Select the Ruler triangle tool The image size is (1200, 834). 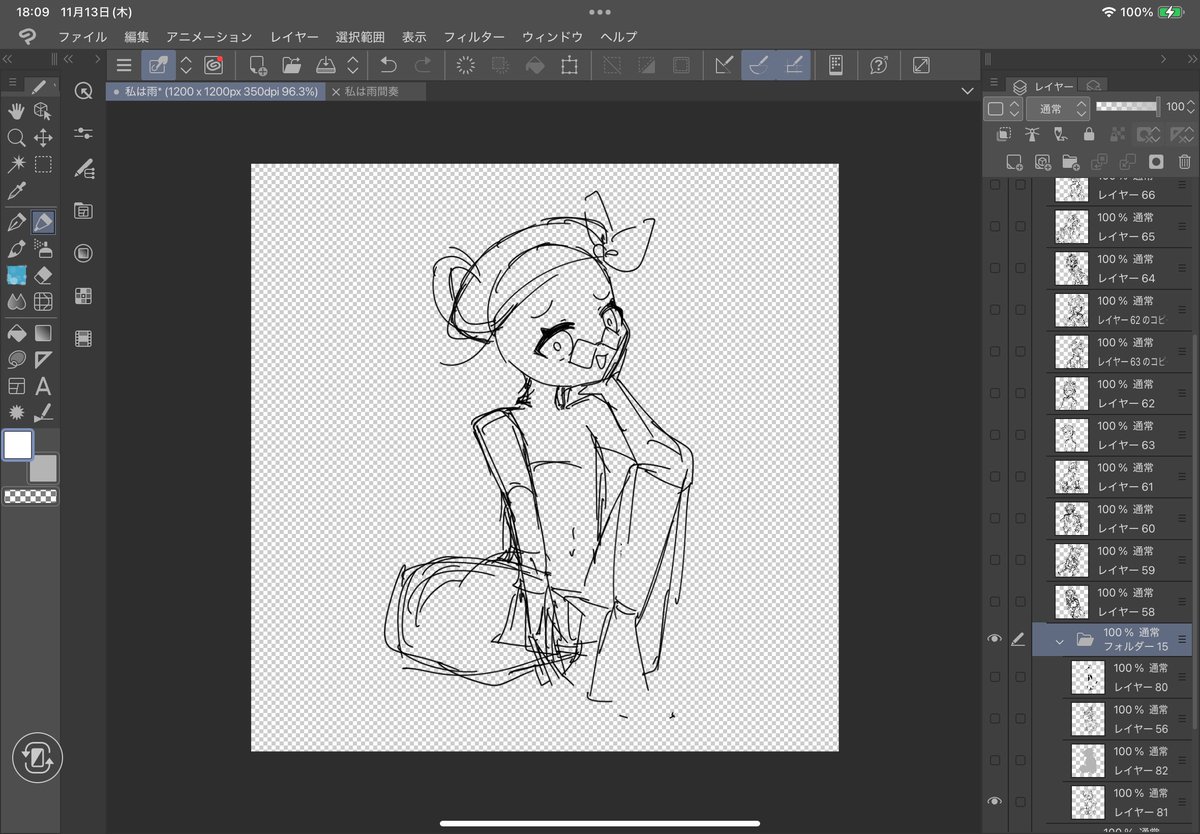pos(43,359)
